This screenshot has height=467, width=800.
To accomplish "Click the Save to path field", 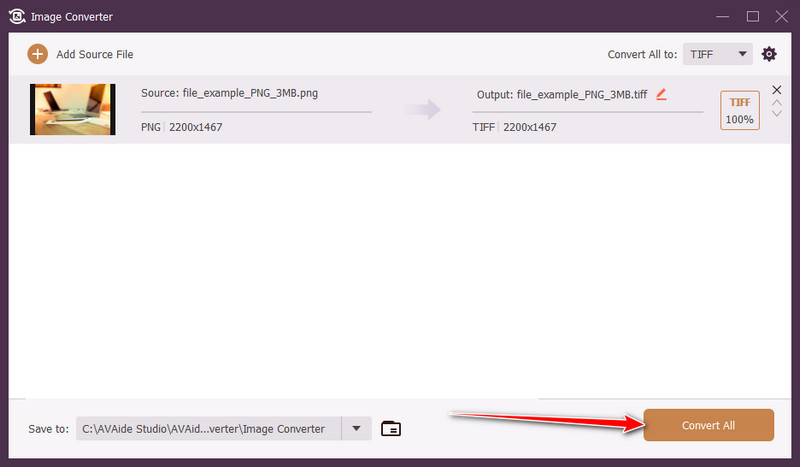I will [208, 429].
